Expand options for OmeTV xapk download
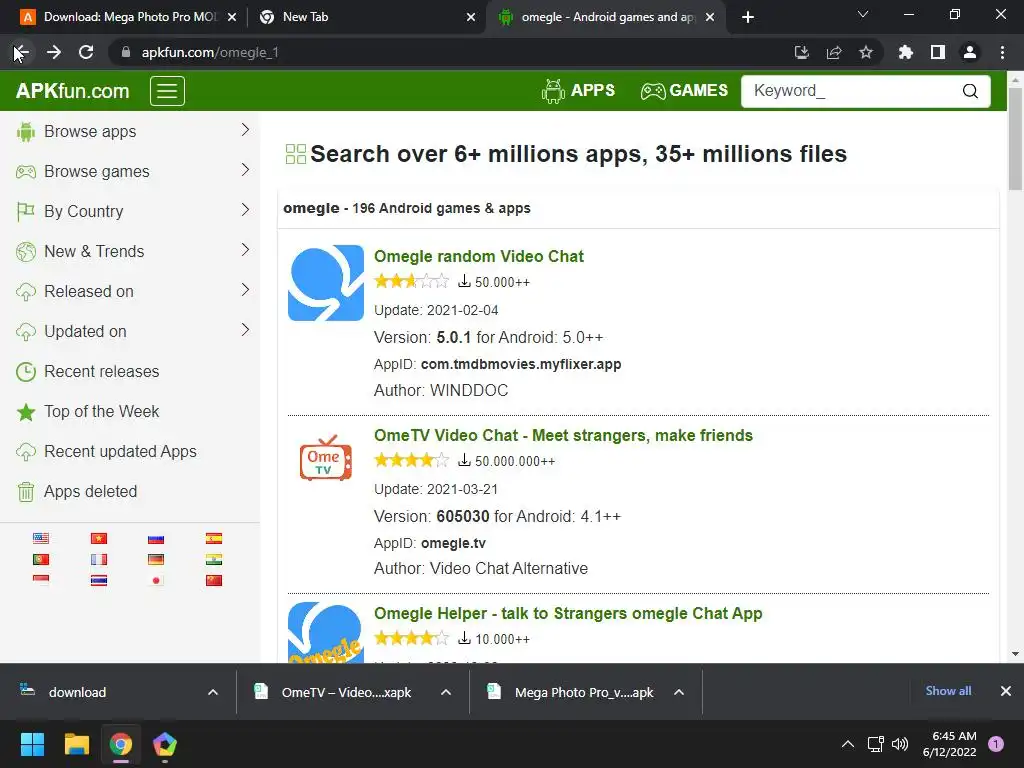1024x768 pixels. point(446,692)
